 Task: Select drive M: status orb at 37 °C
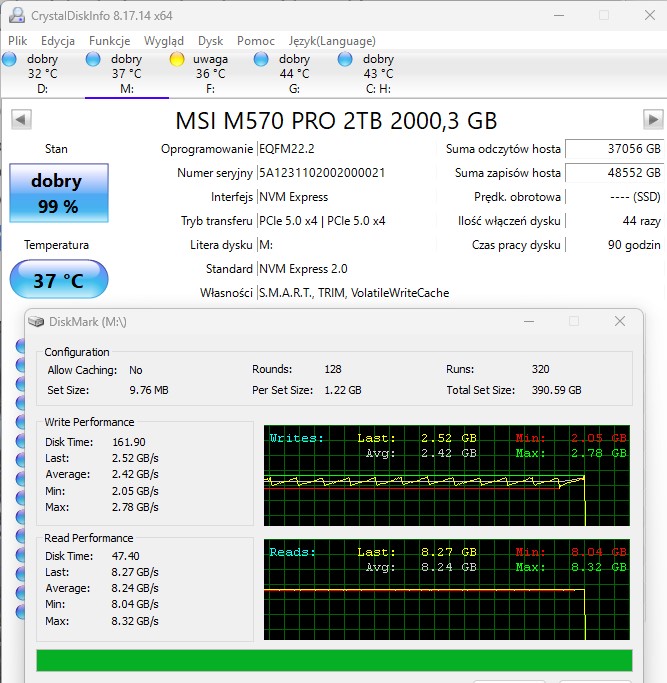(x=94, y=60)
